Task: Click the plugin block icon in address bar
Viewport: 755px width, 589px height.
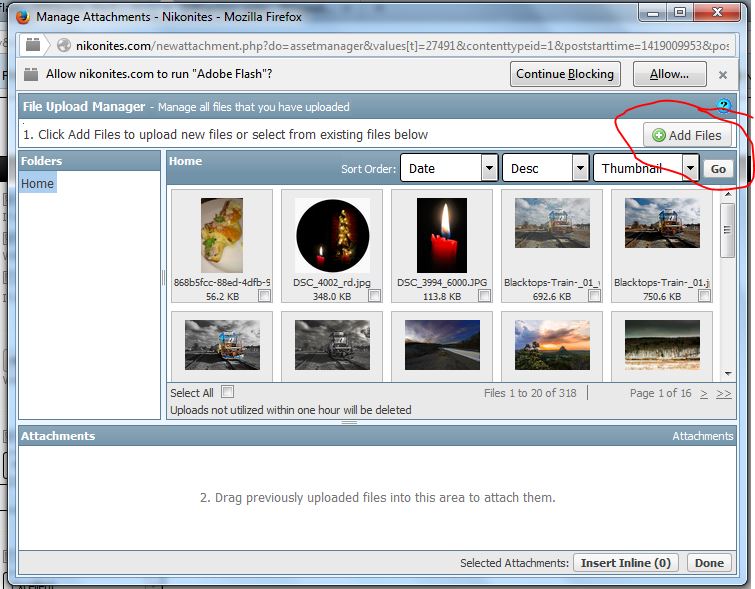Action: (x=33, y=45)
